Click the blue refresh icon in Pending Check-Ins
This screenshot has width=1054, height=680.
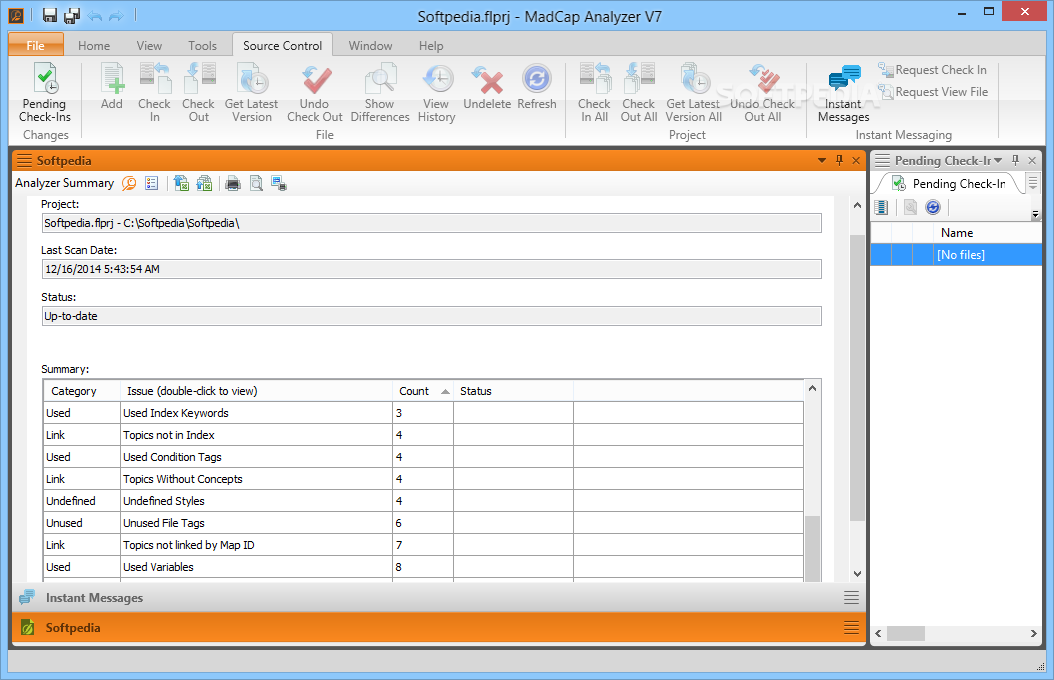coord(932,208)
